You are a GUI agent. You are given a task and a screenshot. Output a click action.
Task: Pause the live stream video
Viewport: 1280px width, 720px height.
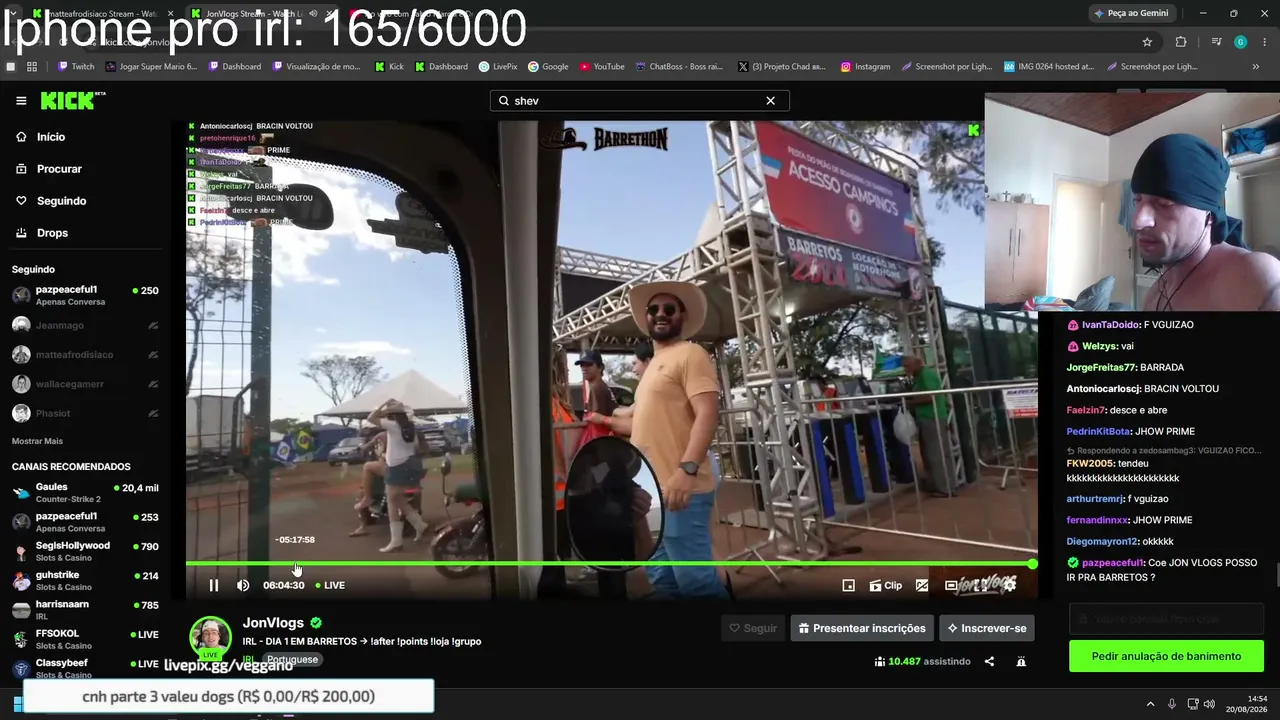point(213,586)
